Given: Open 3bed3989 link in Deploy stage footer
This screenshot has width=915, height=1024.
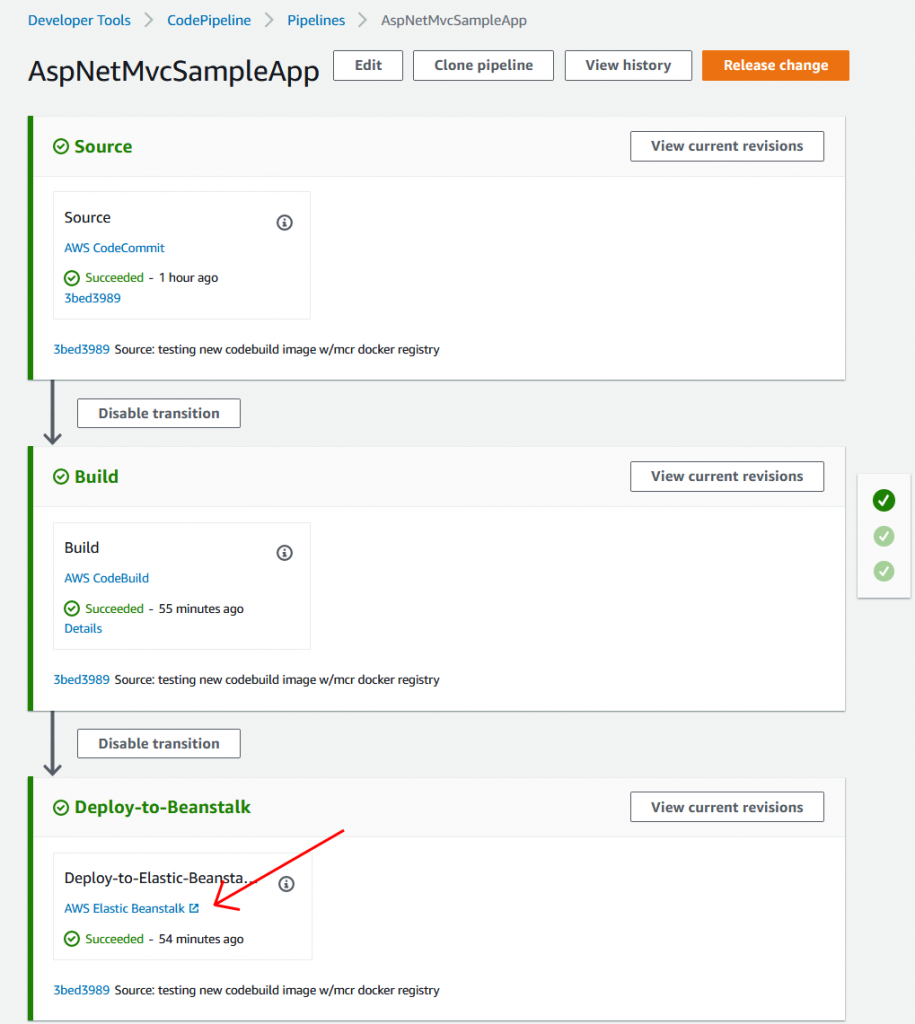Looking at the screenshot, I should (81, 991).
